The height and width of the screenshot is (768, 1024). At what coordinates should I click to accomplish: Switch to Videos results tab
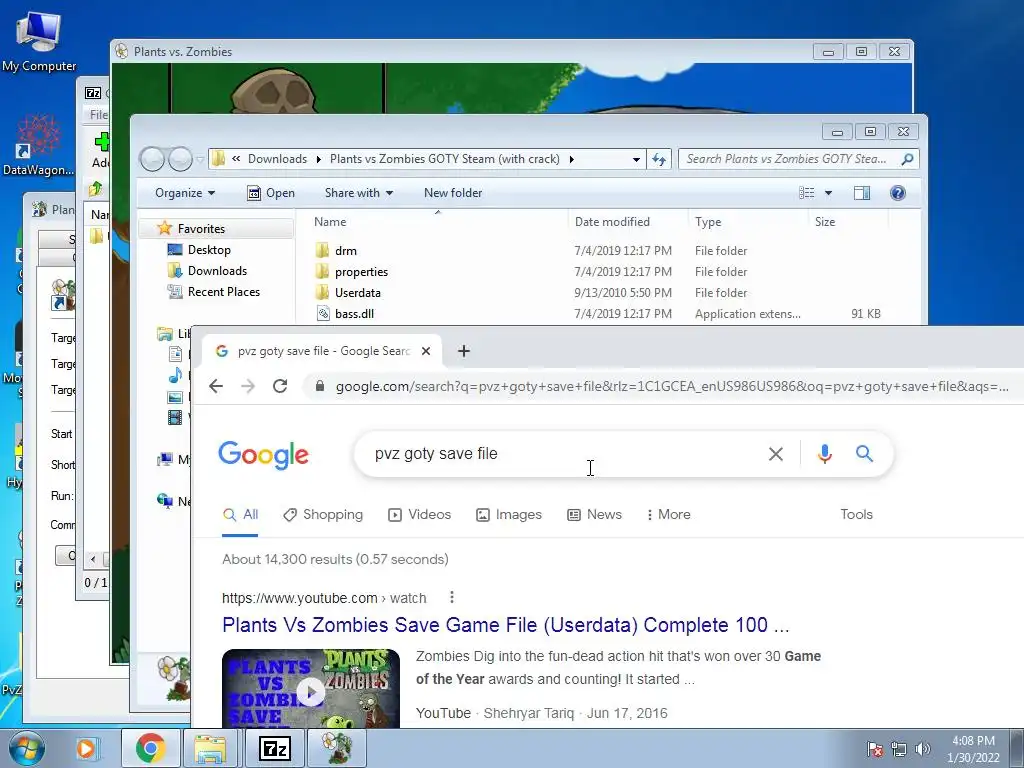click(419, 515)
